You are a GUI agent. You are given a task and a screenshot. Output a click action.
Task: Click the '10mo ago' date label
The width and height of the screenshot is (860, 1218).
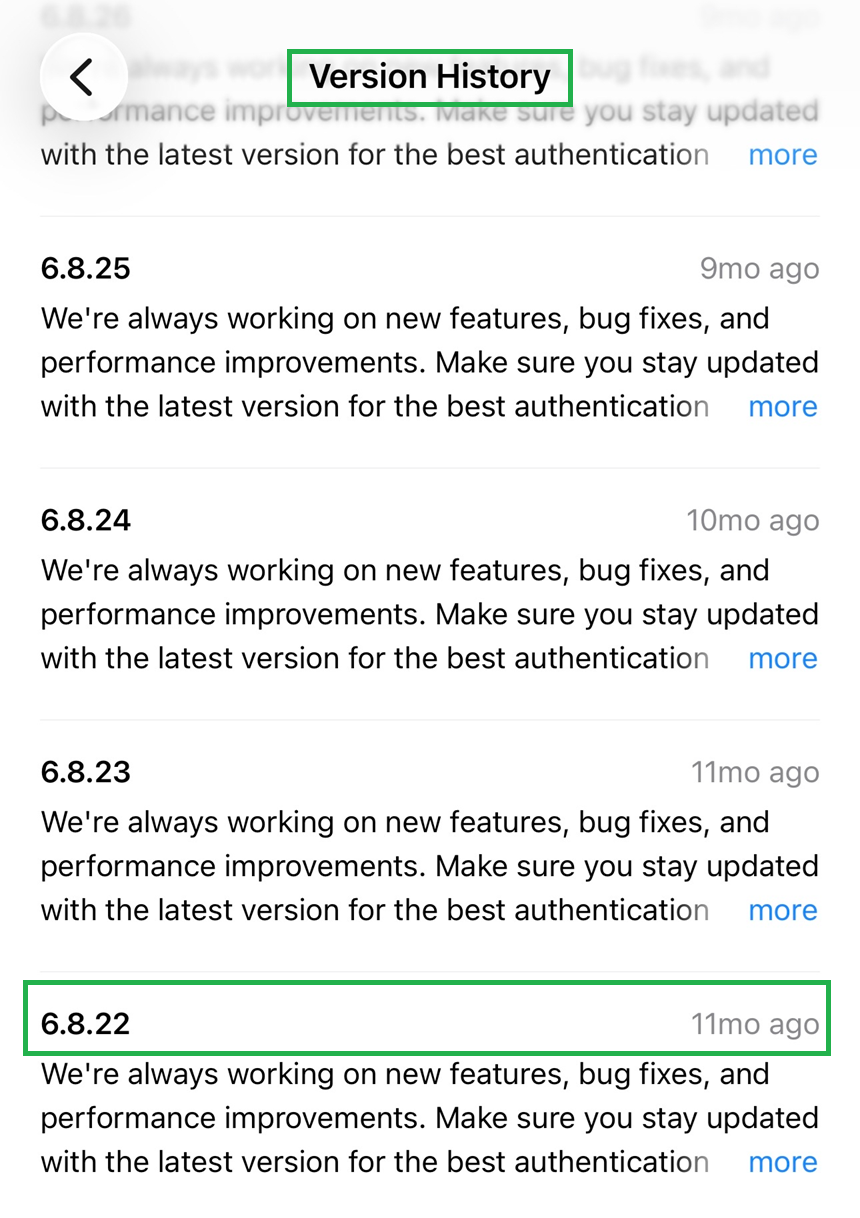click(752, 521)
